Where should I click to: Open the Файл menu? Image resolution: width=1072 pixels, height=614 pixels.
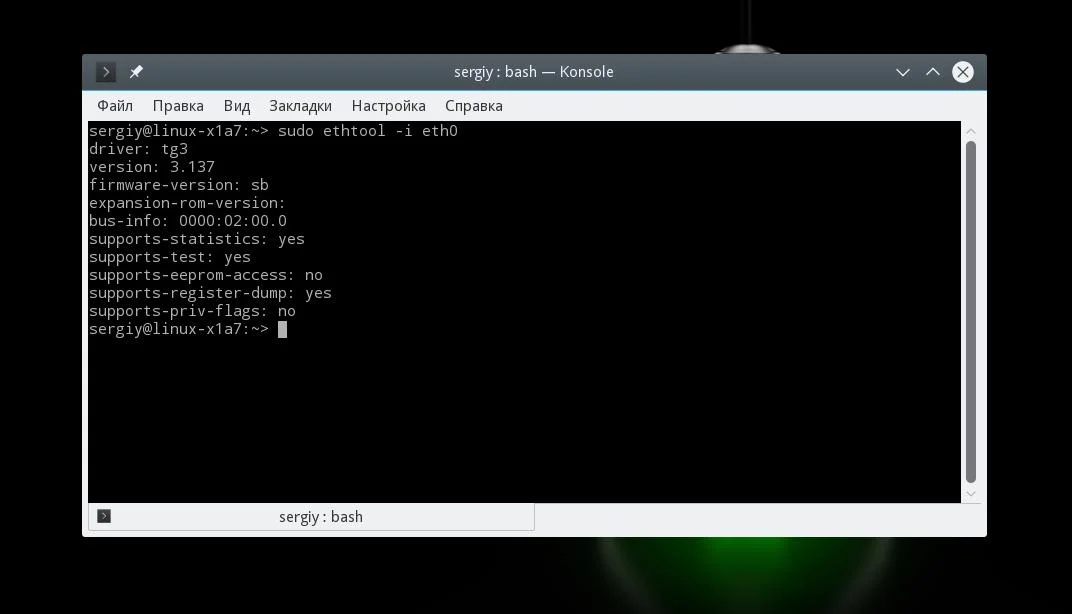tap(115, 106)
